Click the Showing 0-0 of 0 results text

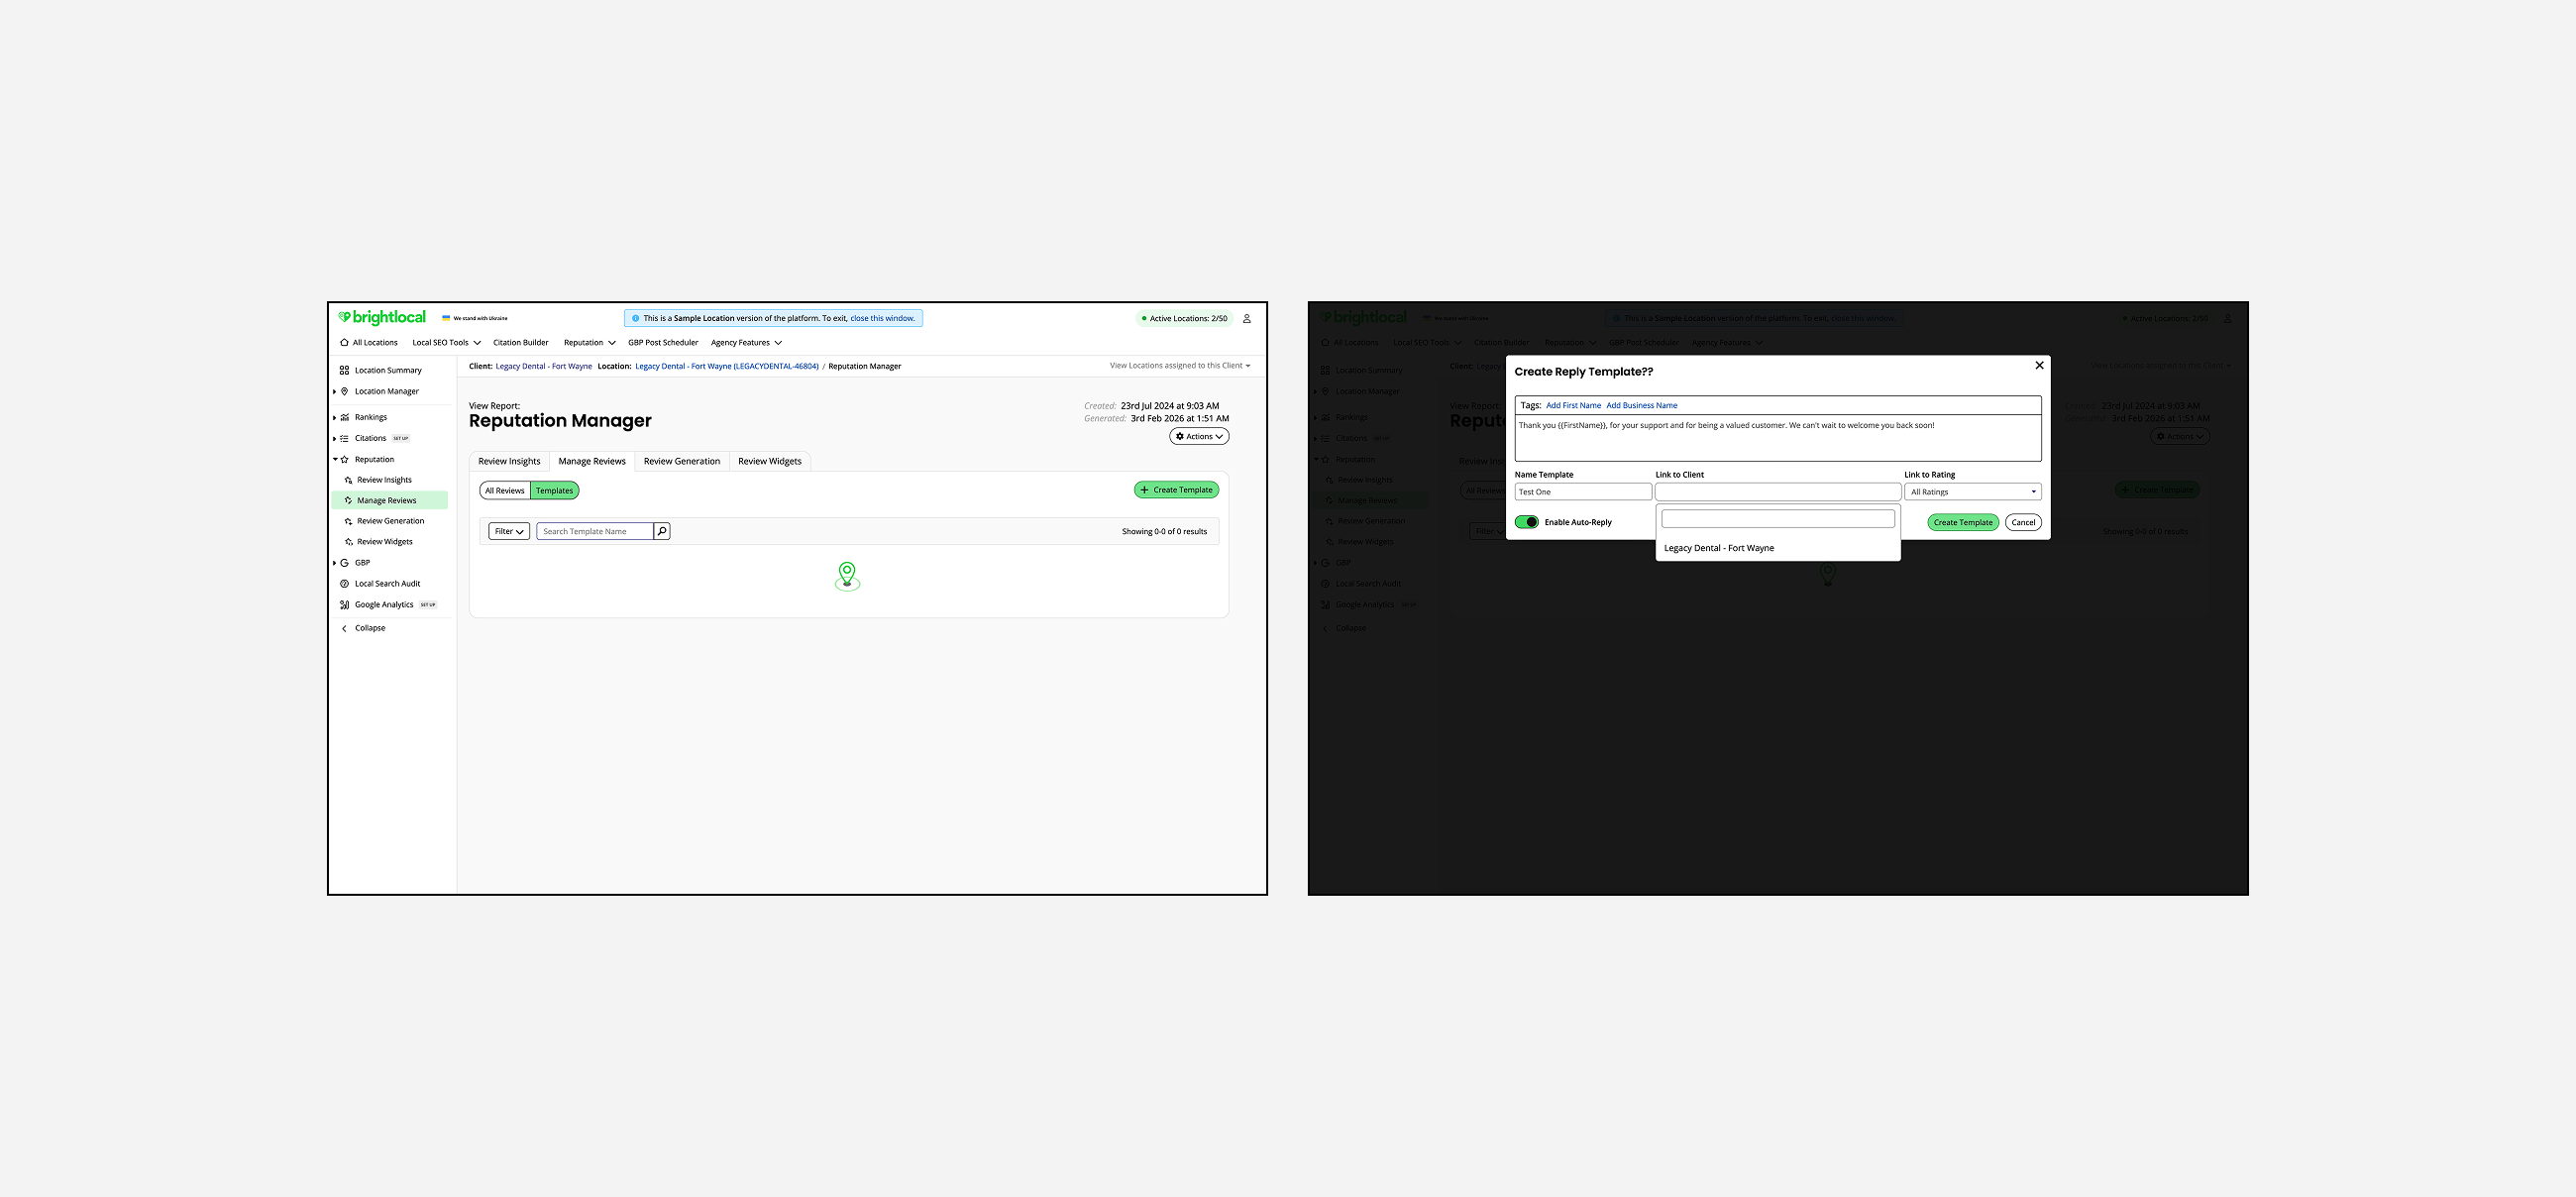1164,531
